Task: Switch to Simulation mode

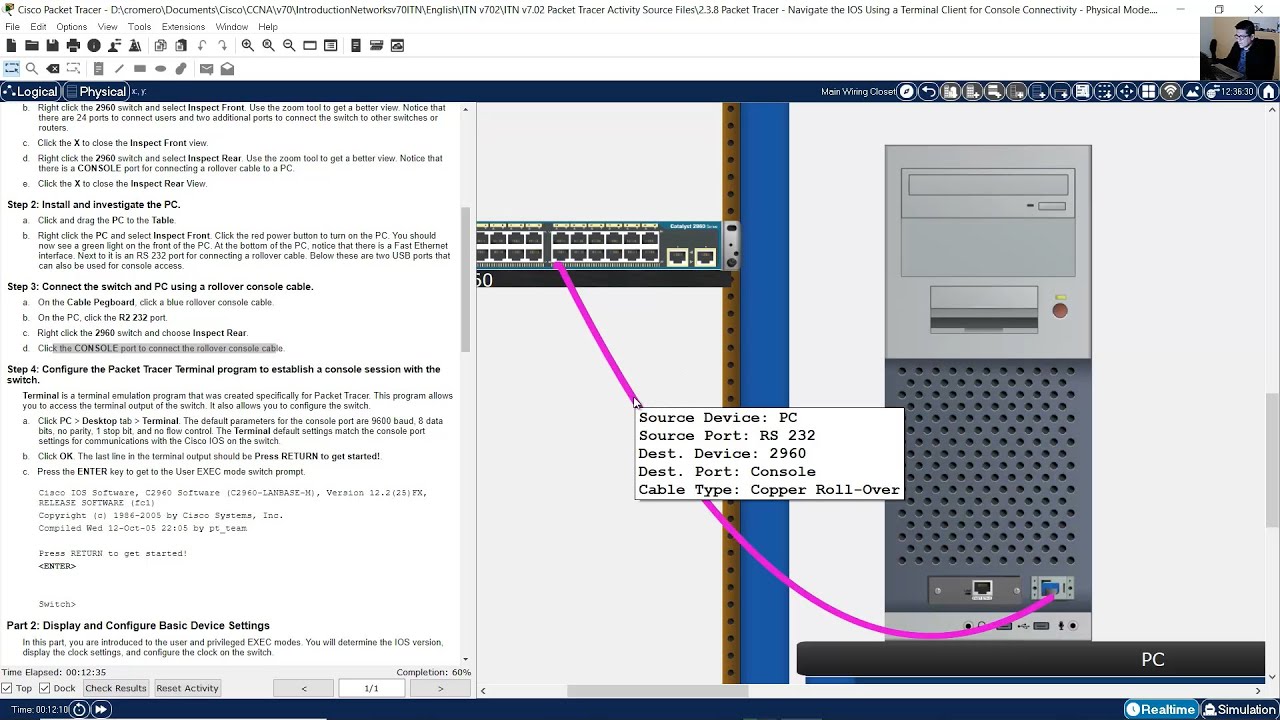Action: (1239, 709)
